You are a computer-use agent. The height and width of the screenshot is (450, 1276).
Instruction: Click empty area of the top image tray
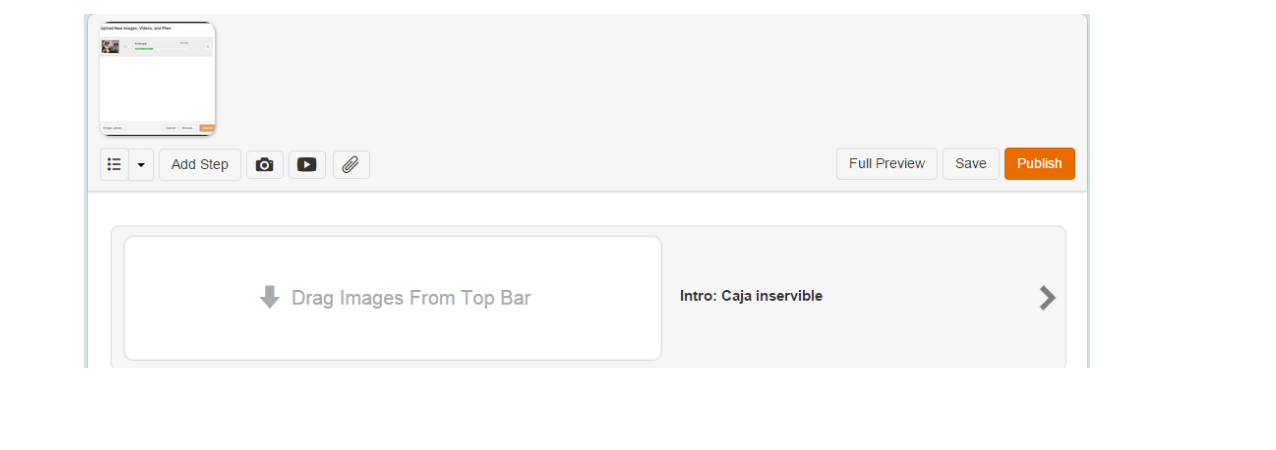[x=650, y=80]
